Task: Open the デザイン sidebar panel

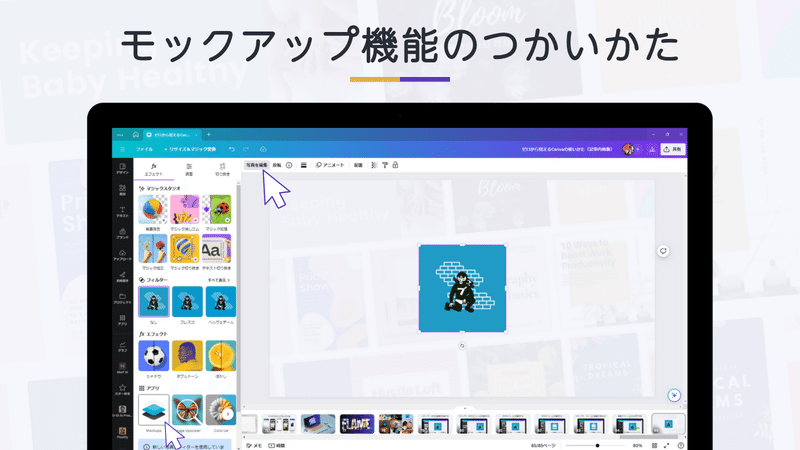Action: (x=122, y=169)
